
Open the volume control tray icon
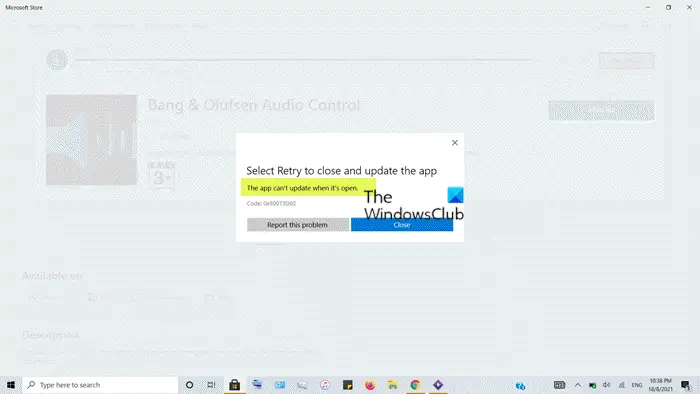coord(606,385)
